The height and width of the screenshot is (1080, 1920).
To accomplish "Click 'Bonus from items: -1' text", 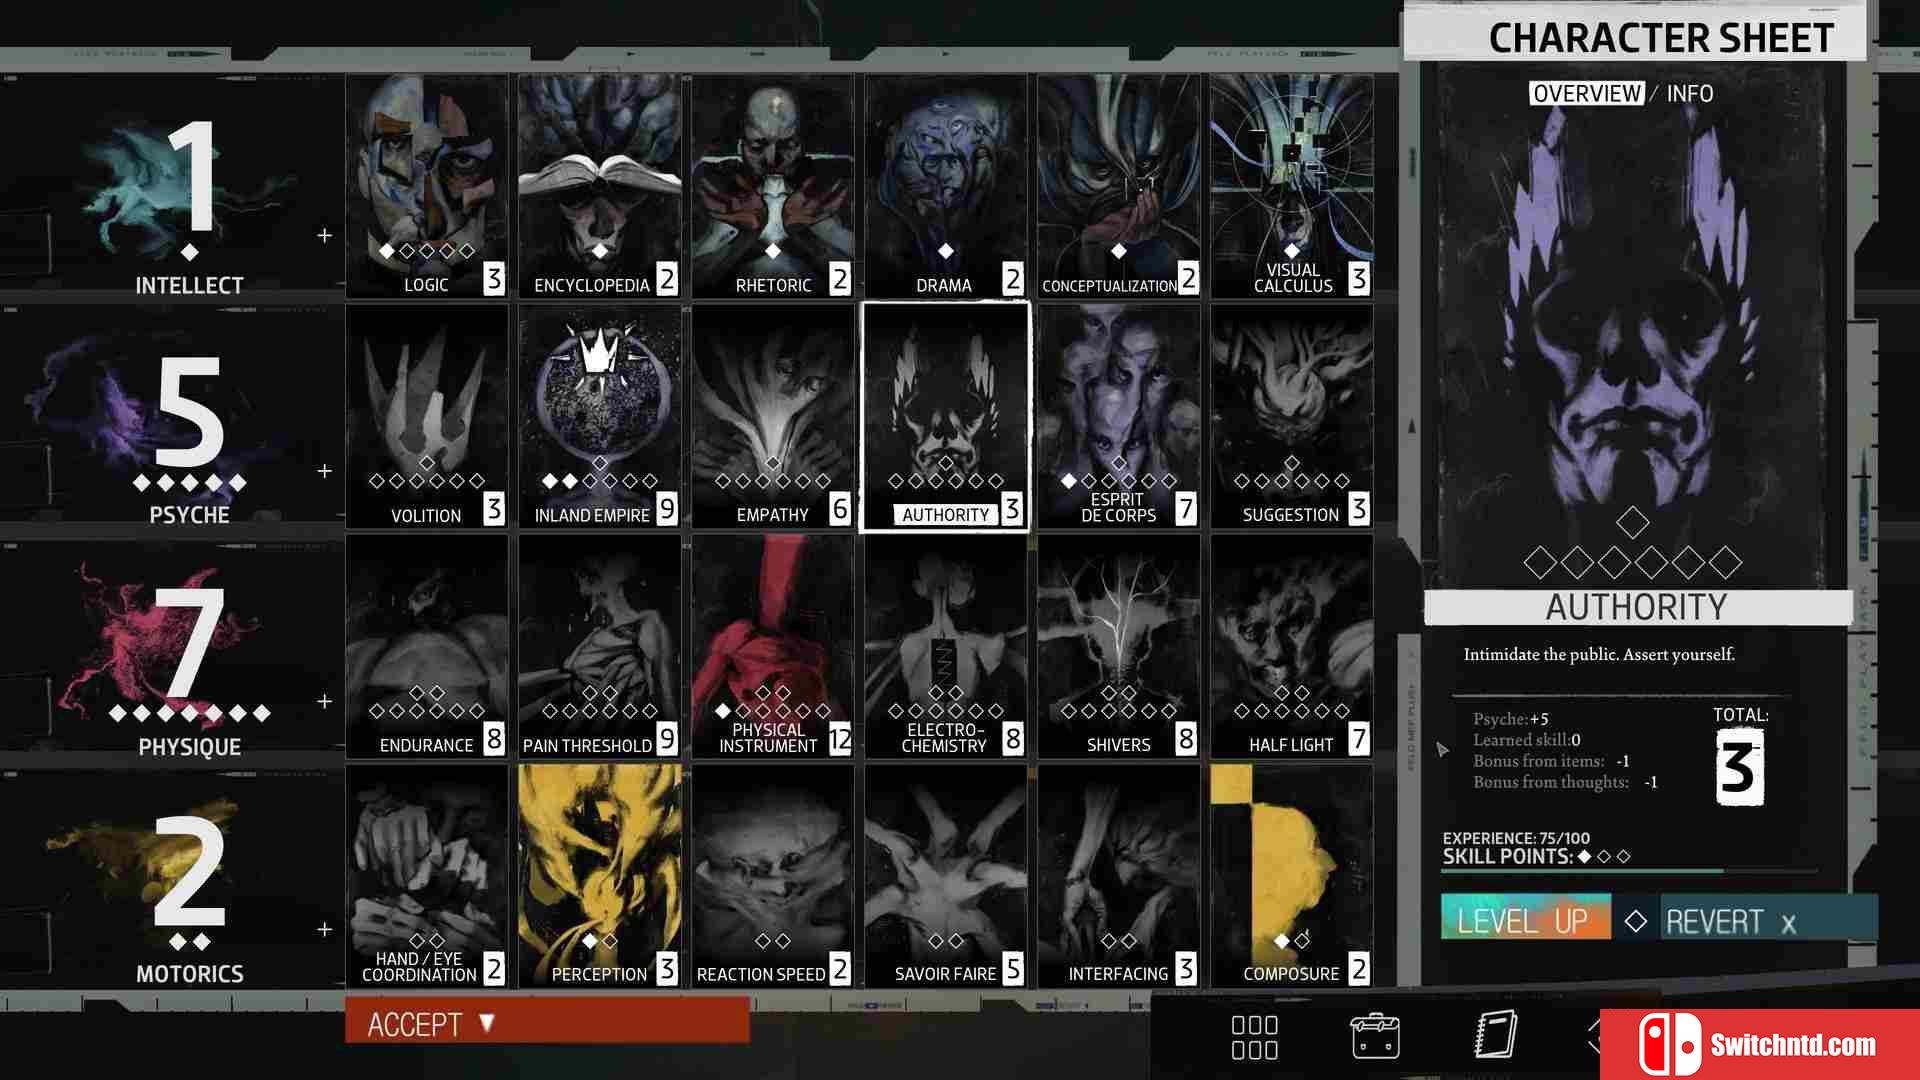I will (1552, 761).
